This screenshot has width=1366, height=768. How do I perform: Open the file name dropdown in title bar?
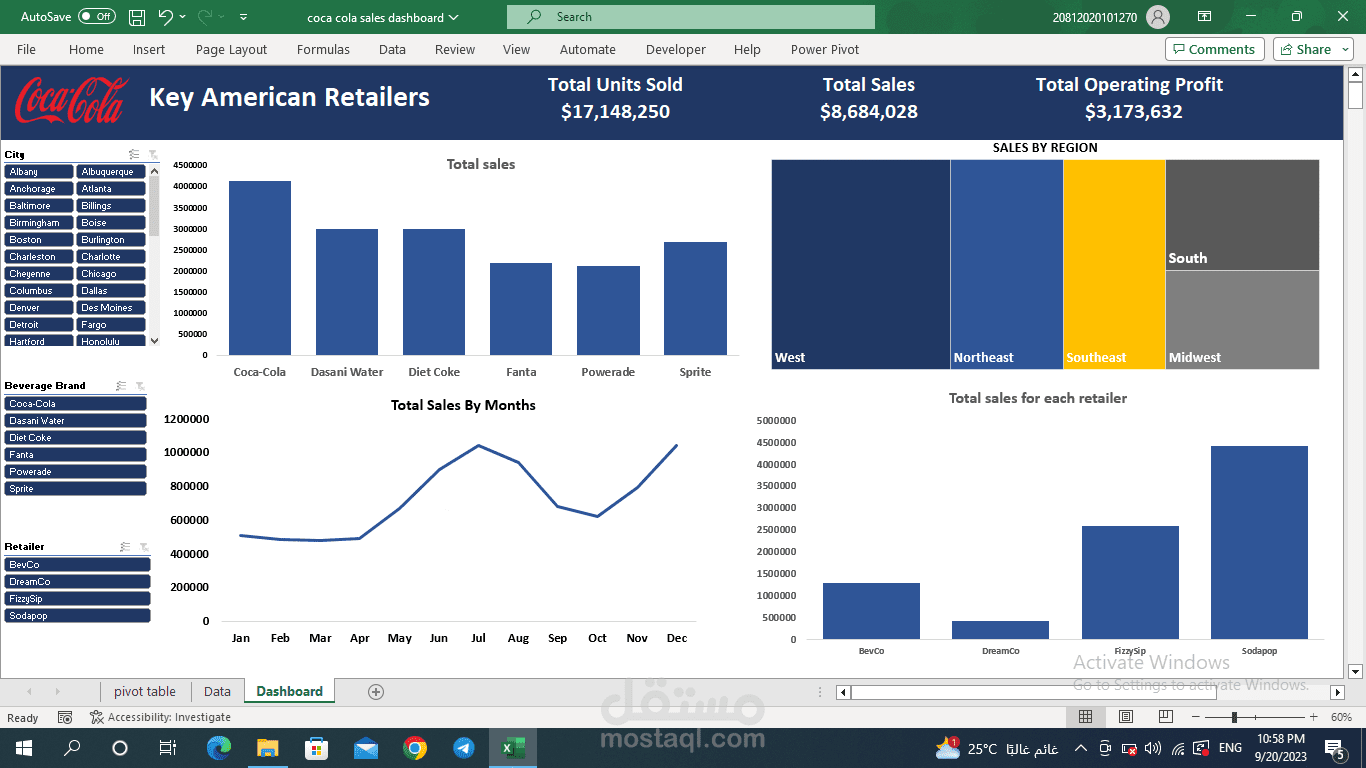(x=454, y=17)
